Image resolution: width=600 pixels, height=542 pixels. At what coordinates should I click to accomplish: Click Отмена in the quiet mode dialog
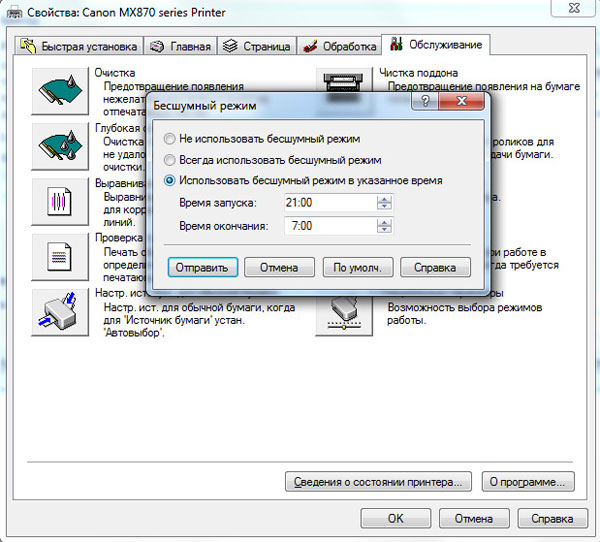pyautogui.click(x=279, y=267)
